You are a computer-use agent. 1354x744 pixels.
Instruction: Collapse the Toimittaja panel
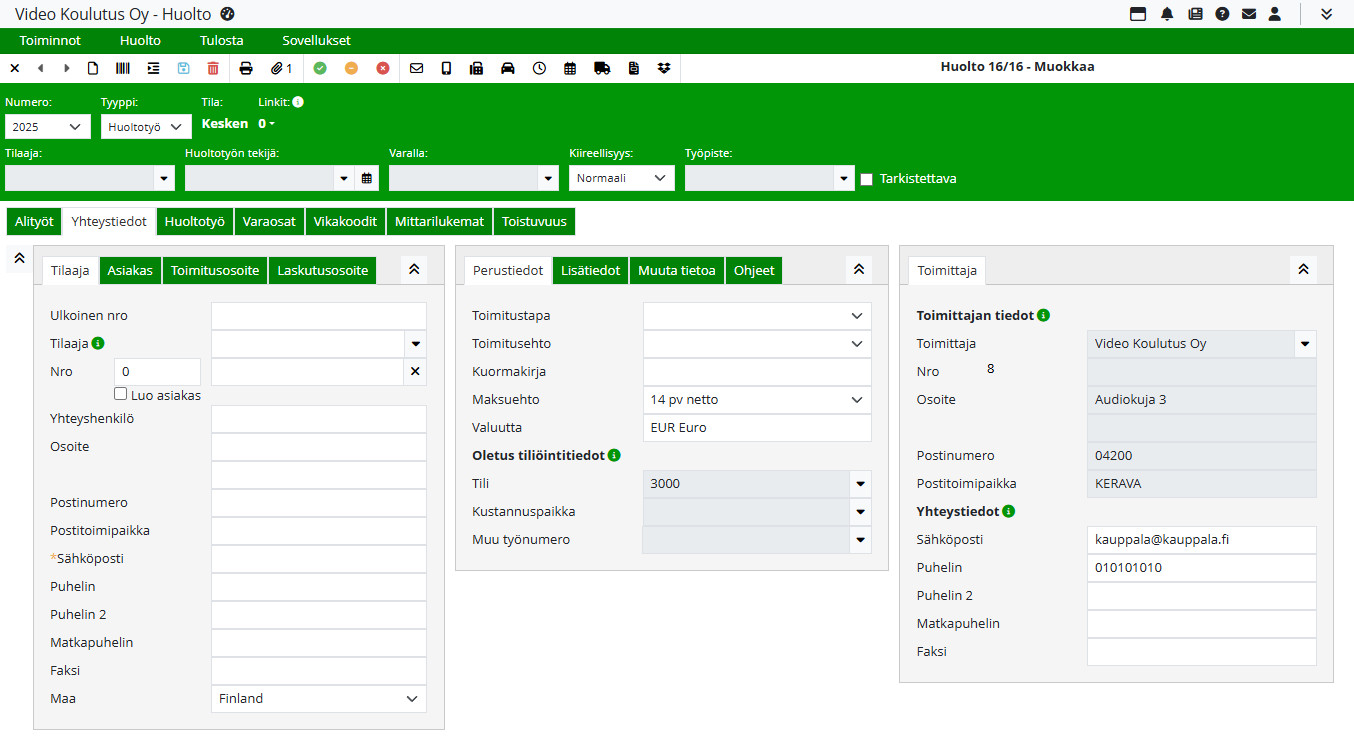tap(1303, 270)
